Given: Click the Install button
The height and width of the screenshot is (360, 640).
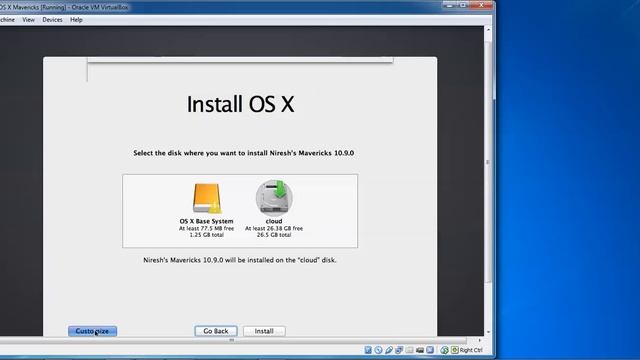Looking at the screenshot, I should coord(264,331).
